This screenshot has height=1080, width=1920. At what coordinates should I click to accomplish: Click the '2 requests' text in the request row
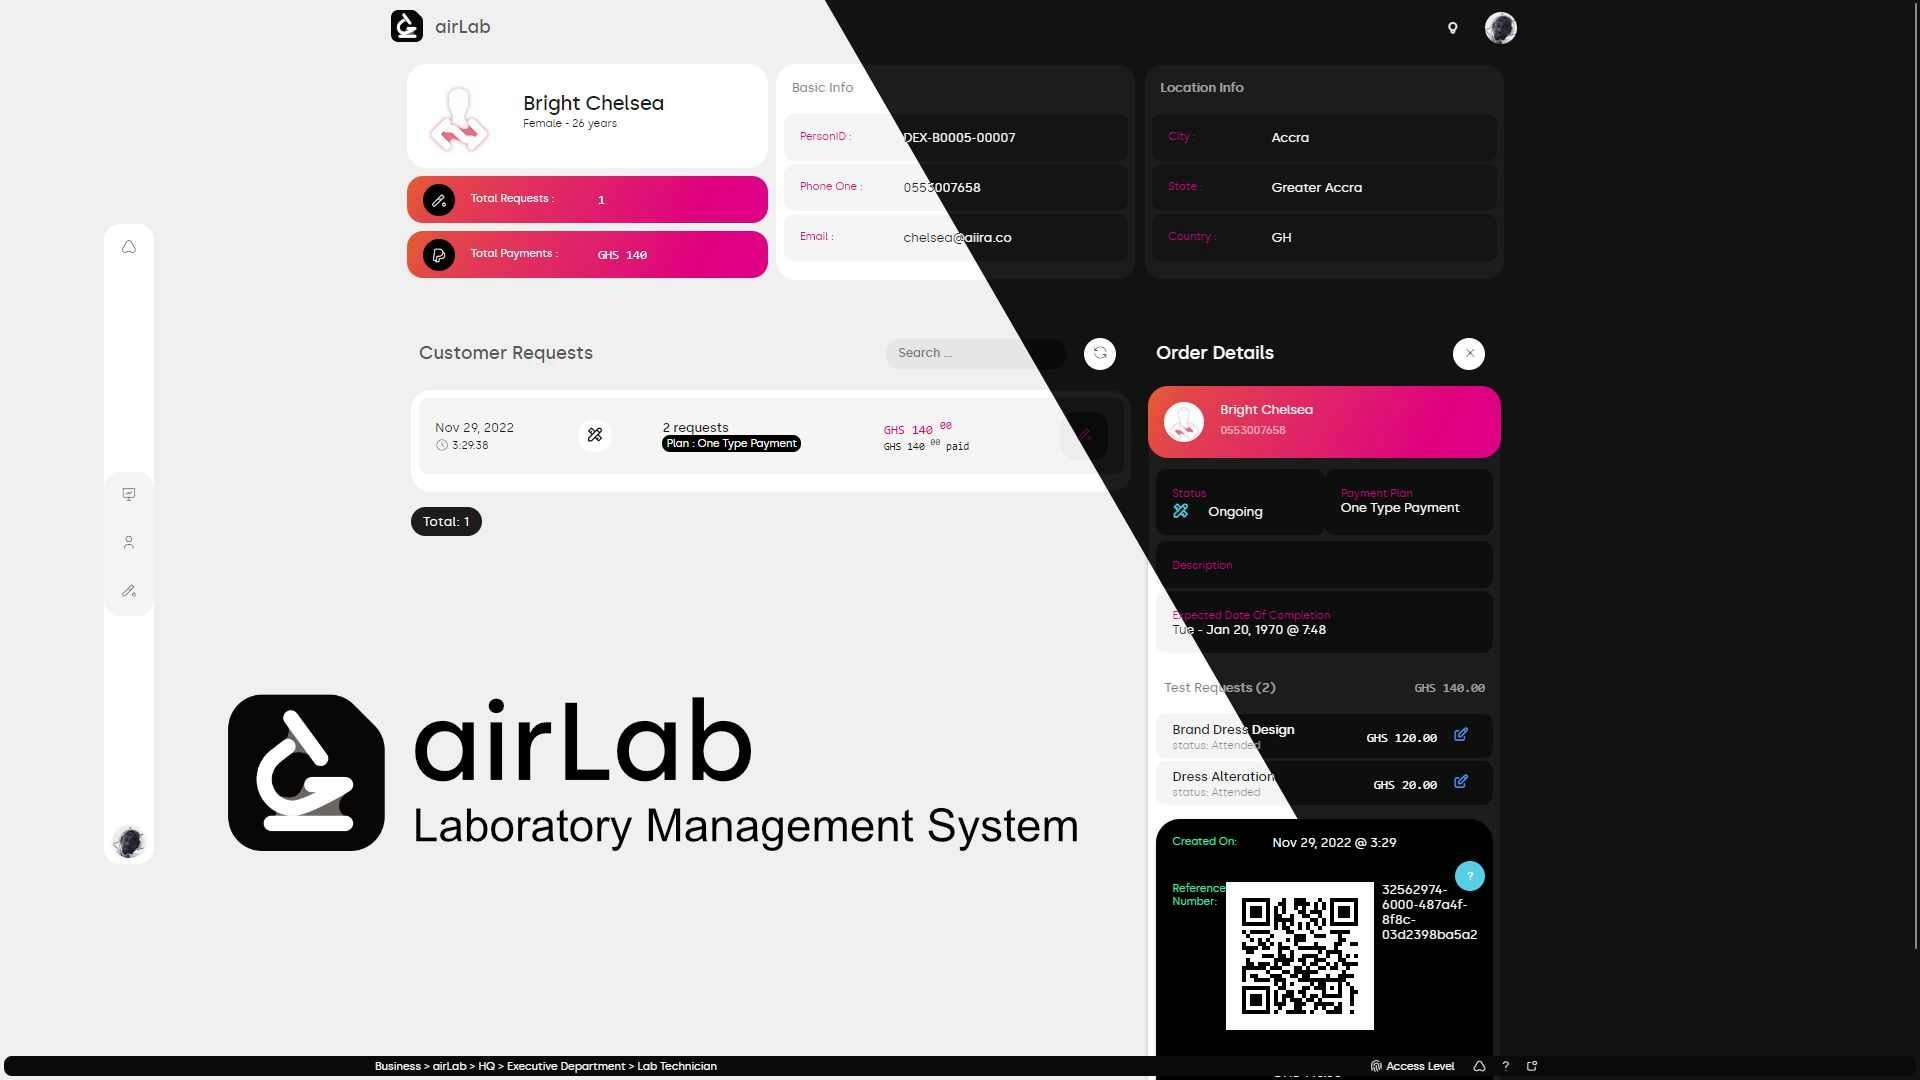(695, 428)
